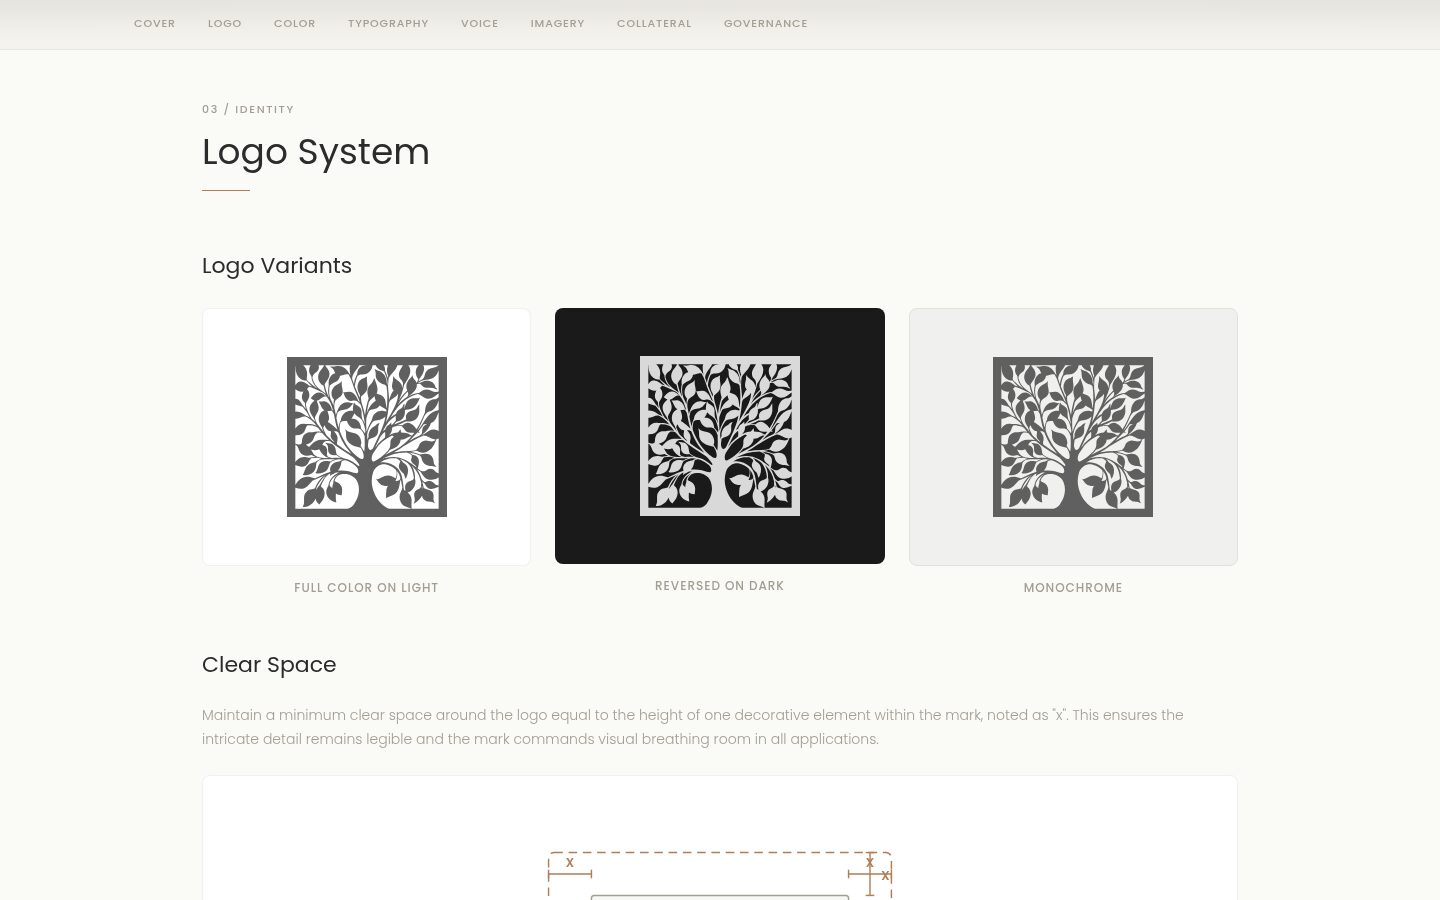The width and height of the screenshot is (1440, 900).
Task: Click the 'Reversed on Dark' caption
Action: pos(720,586)
